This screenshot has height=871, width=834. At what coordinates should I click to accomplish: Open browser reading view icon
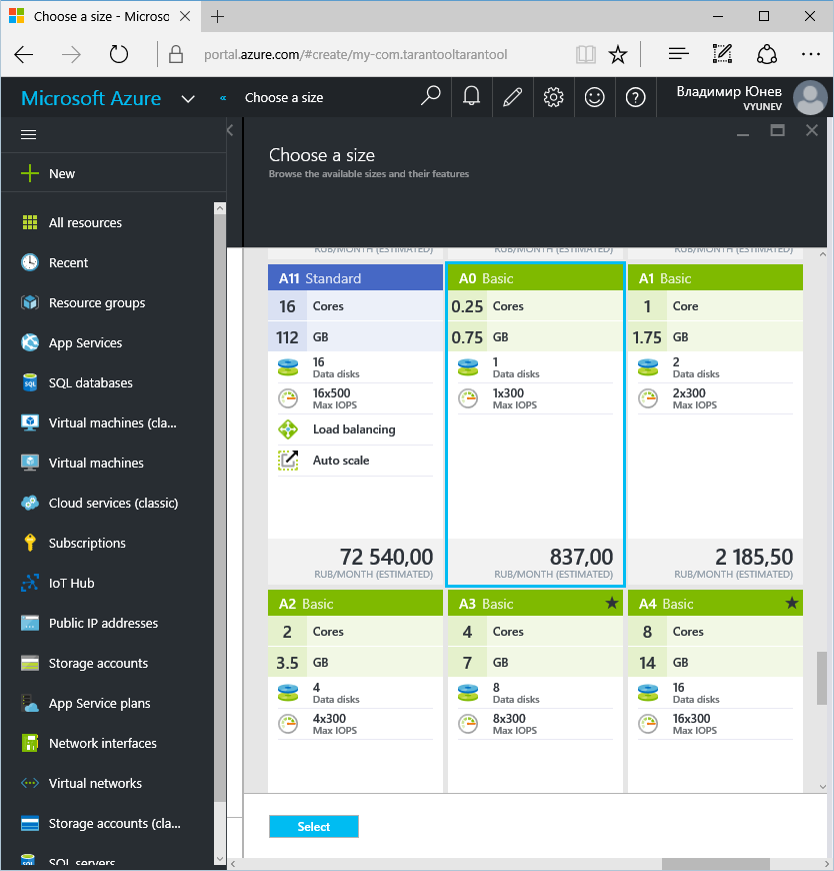point(586,54)
